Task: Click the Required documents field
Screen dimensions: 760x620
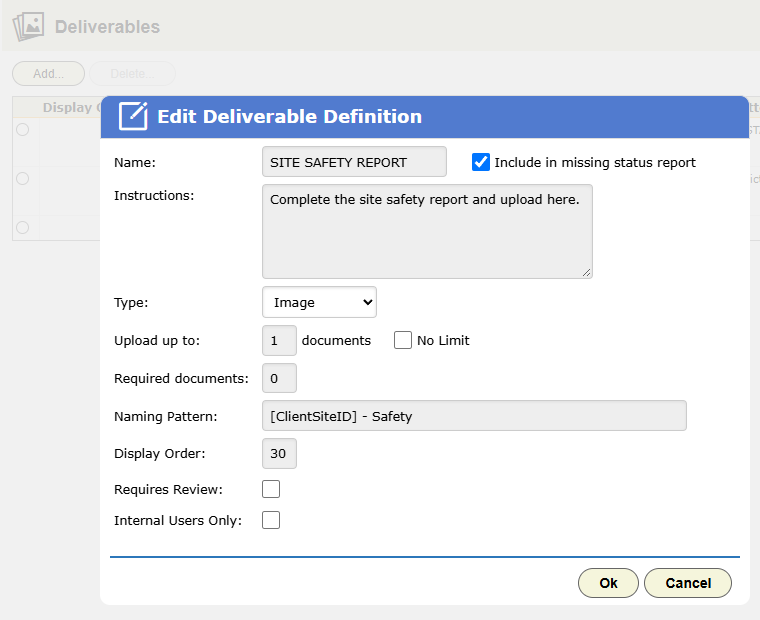Action: (279, 378)
